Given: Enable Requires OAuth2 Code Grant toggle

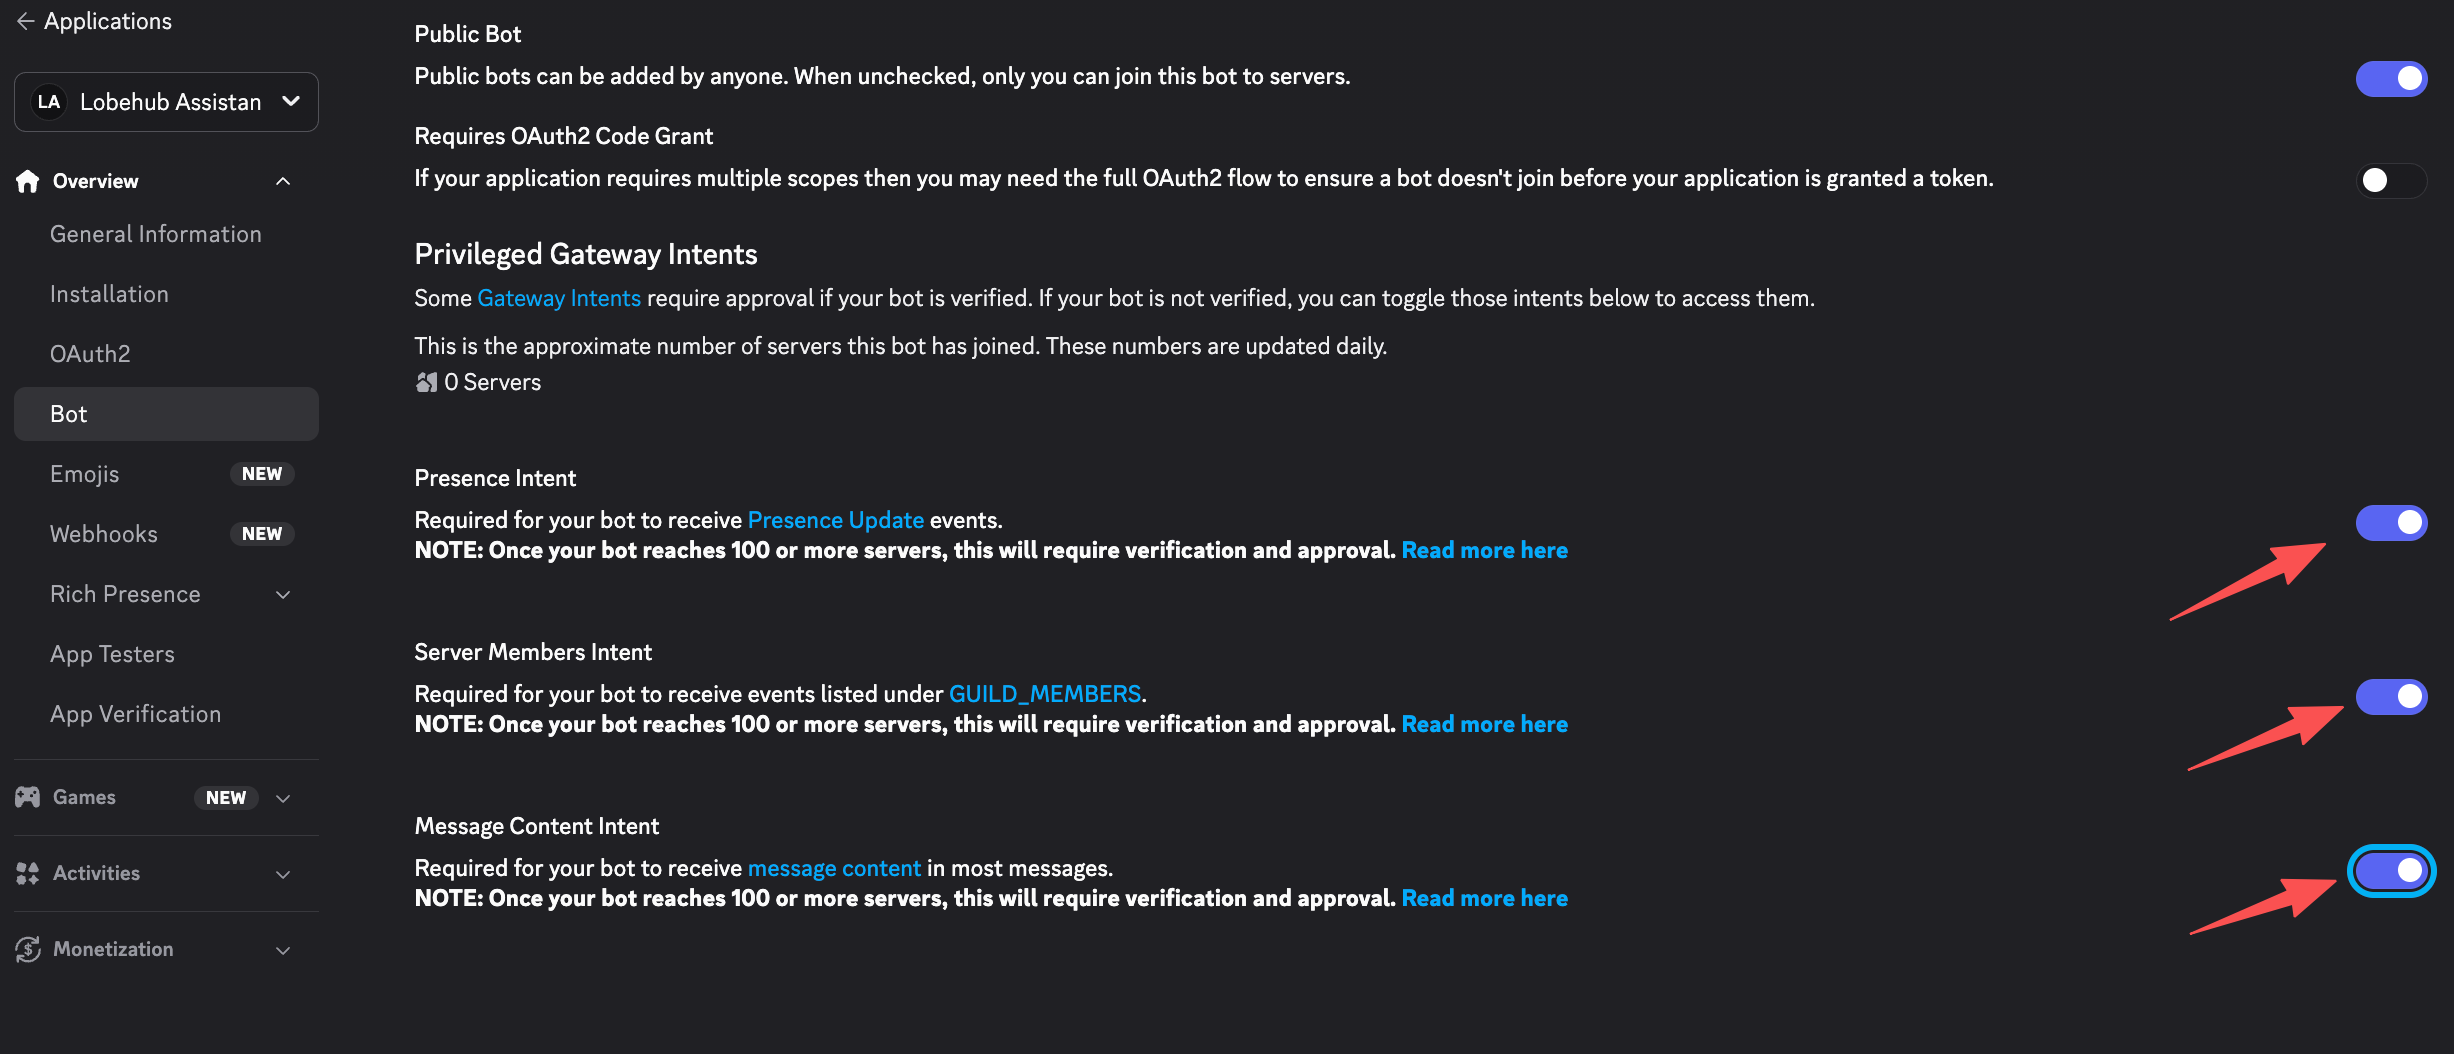Looking at the screenshot, I should point(2391,180).
